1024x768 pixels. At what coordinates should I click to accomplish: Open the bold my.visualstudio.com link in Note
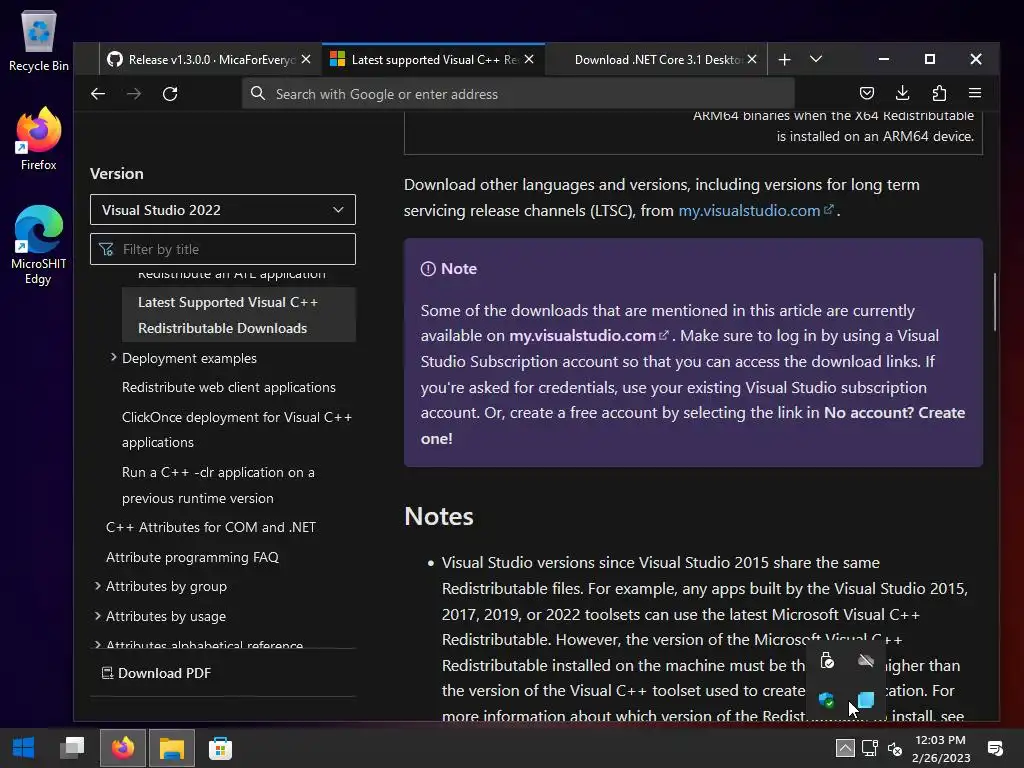pyautogui.click(x=588, y=336)
